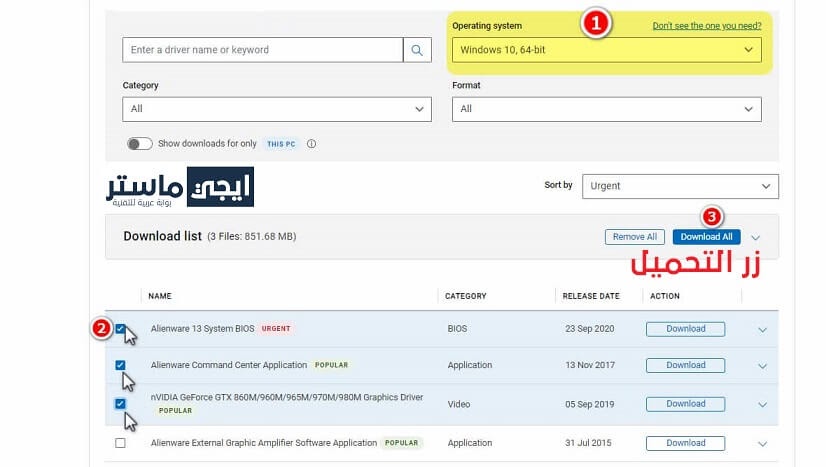Screen dimensions: 826x467
Task: Click the Video category cell
Action: point(459,404)
